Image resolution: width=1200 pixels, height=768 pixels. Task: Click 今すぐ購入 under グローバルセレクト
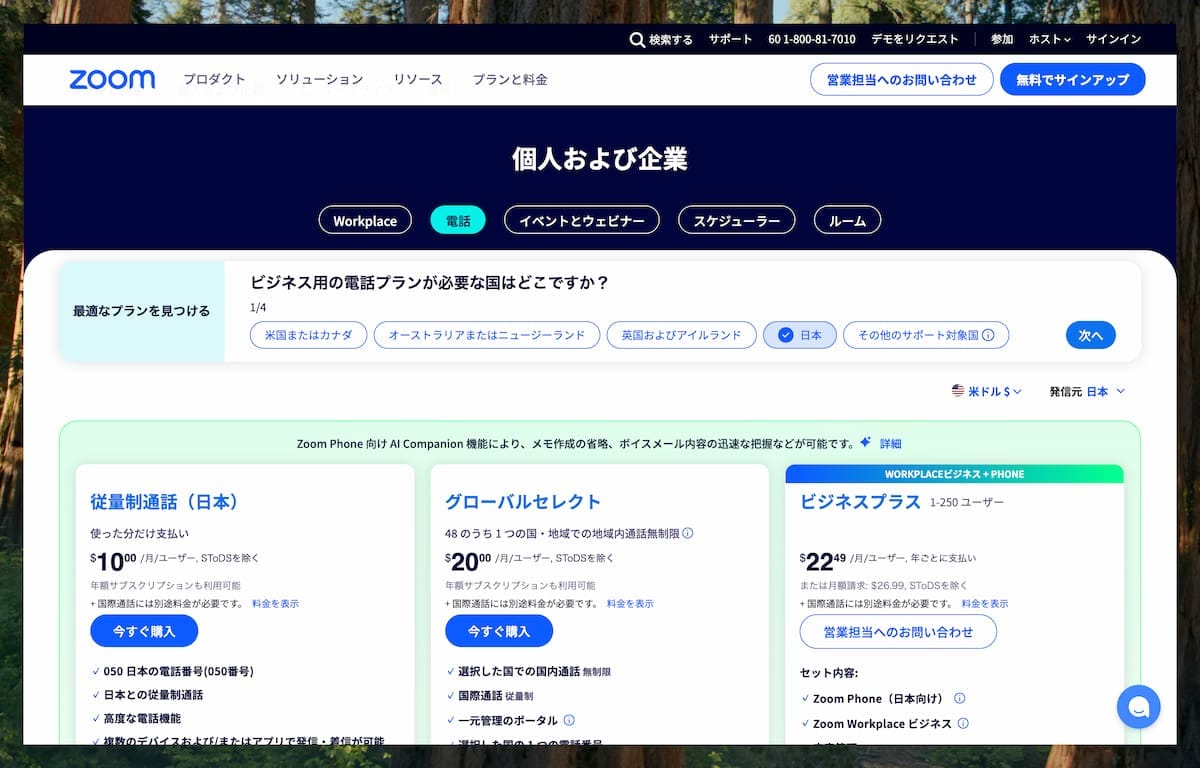[499, 631]
